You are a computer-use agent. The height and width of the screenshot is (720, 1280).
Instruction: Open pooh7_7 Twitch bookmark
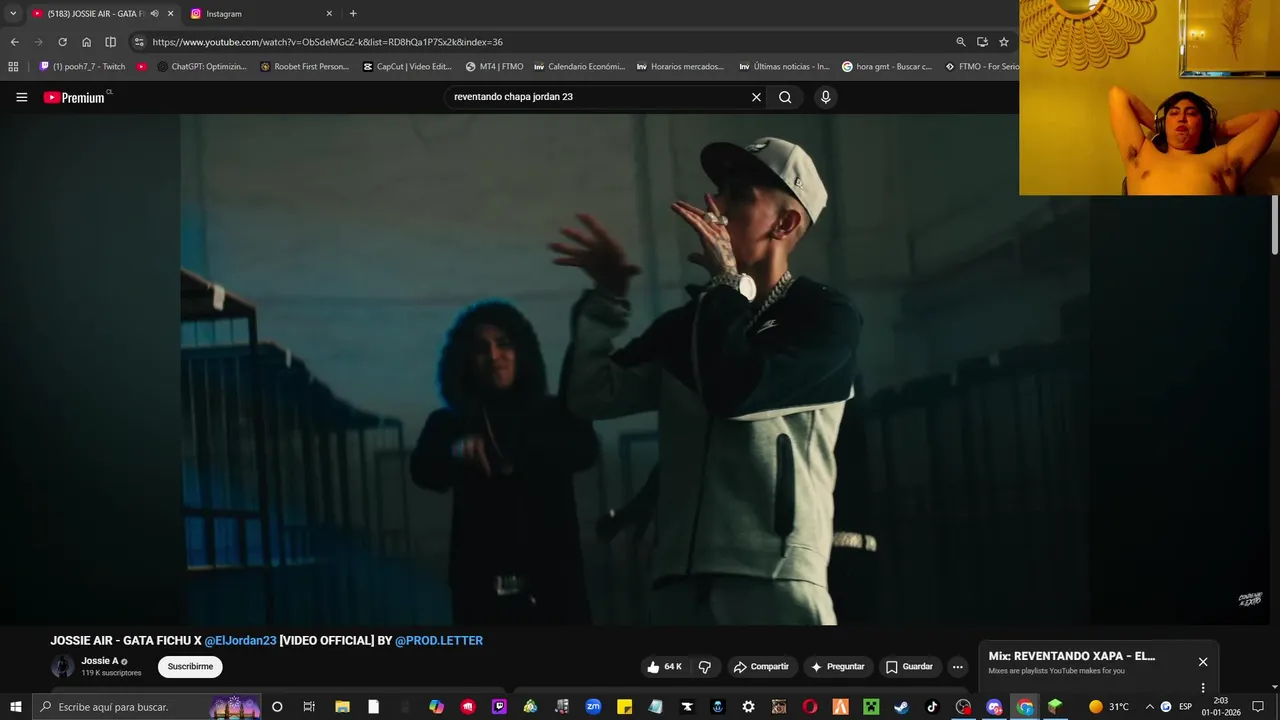(82, 67)
